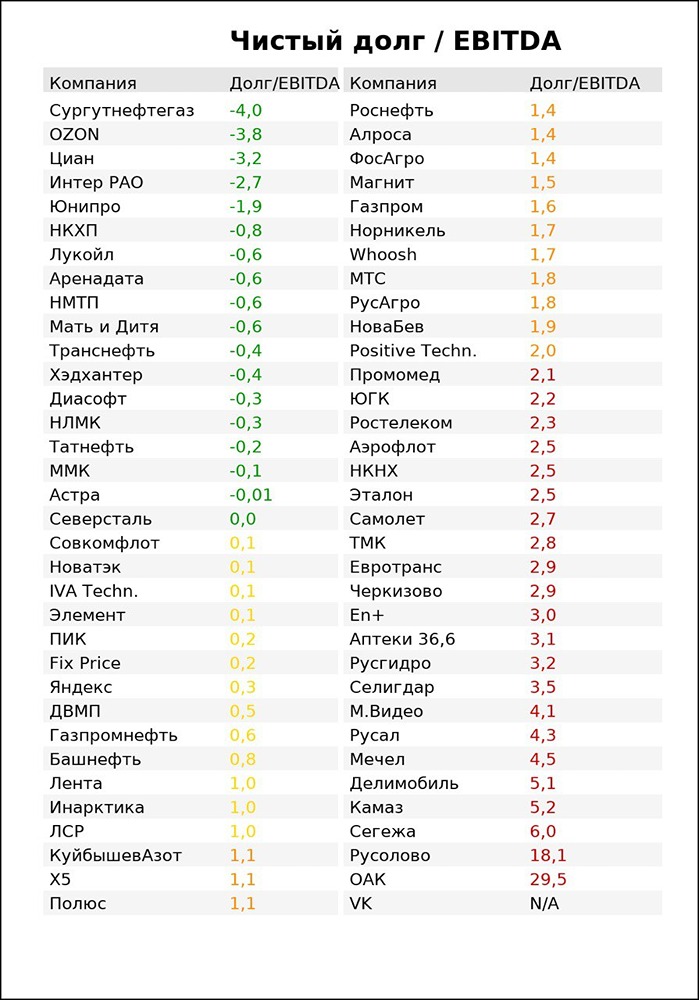Screen dimensions: 699x1000
Task: Select the Газпромнефть entry
Action: (113, 735)
